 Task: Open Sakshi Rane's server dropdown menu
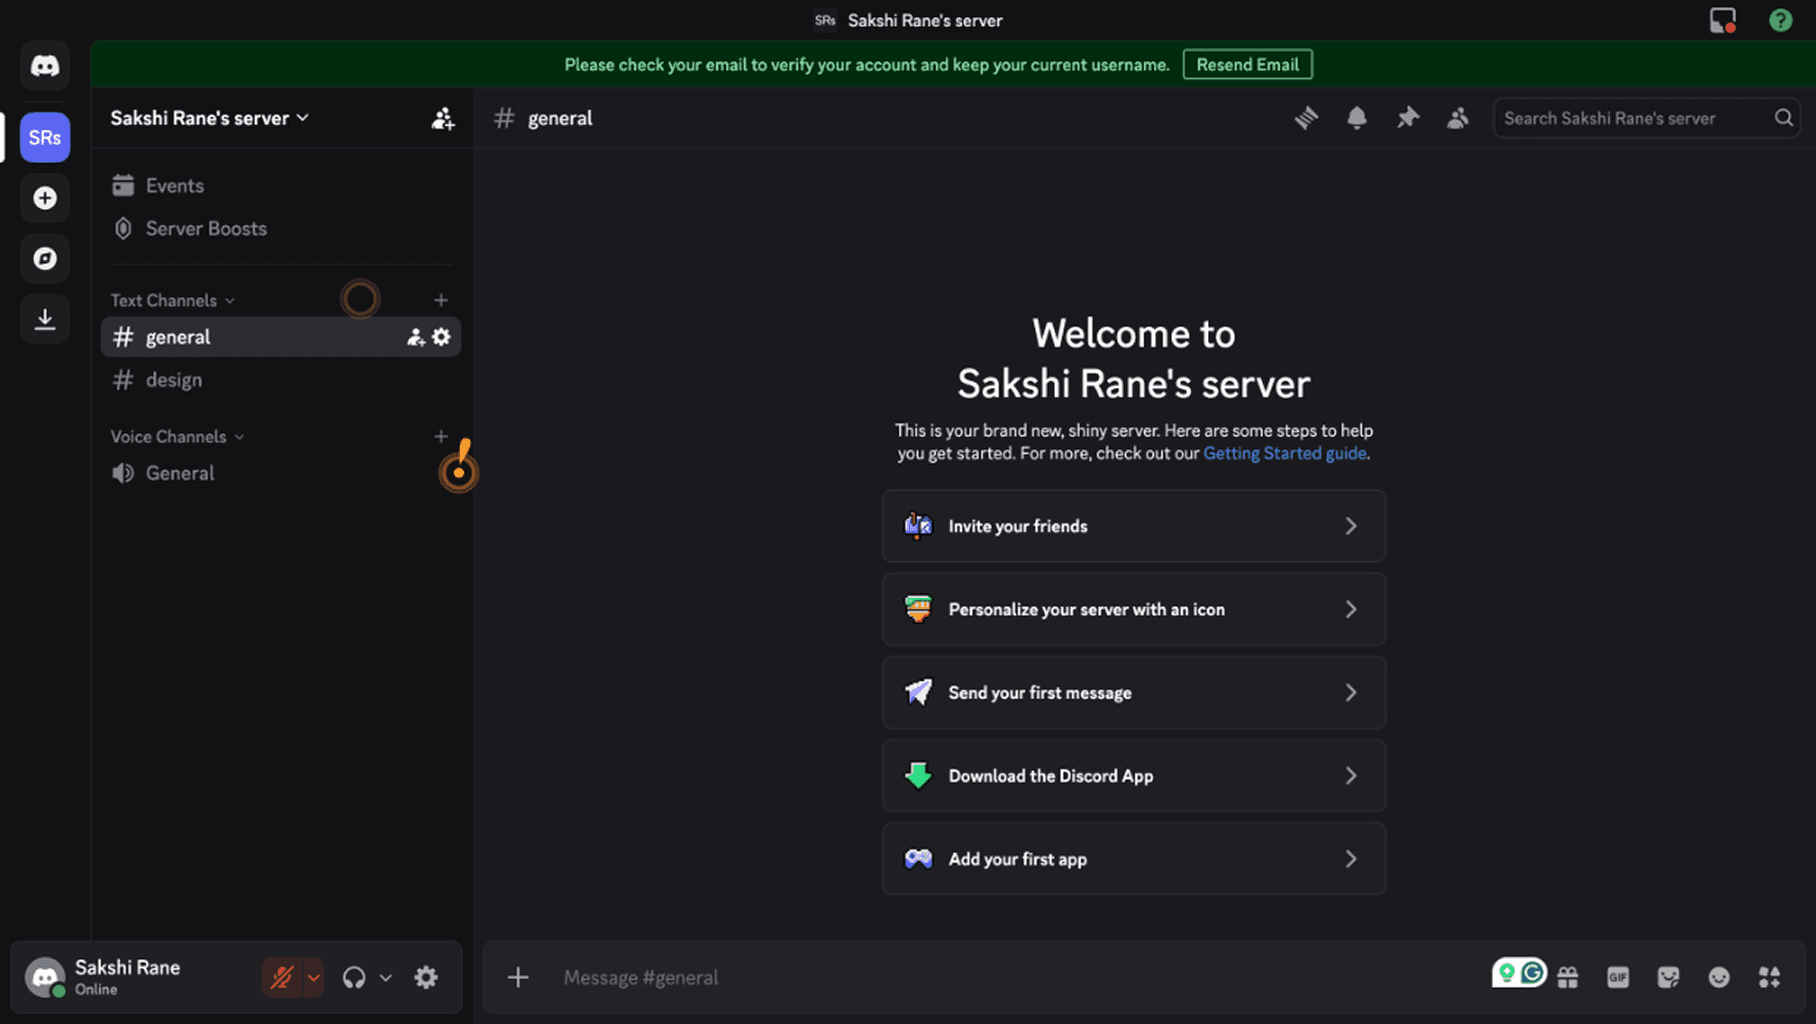tap(210, 118)
